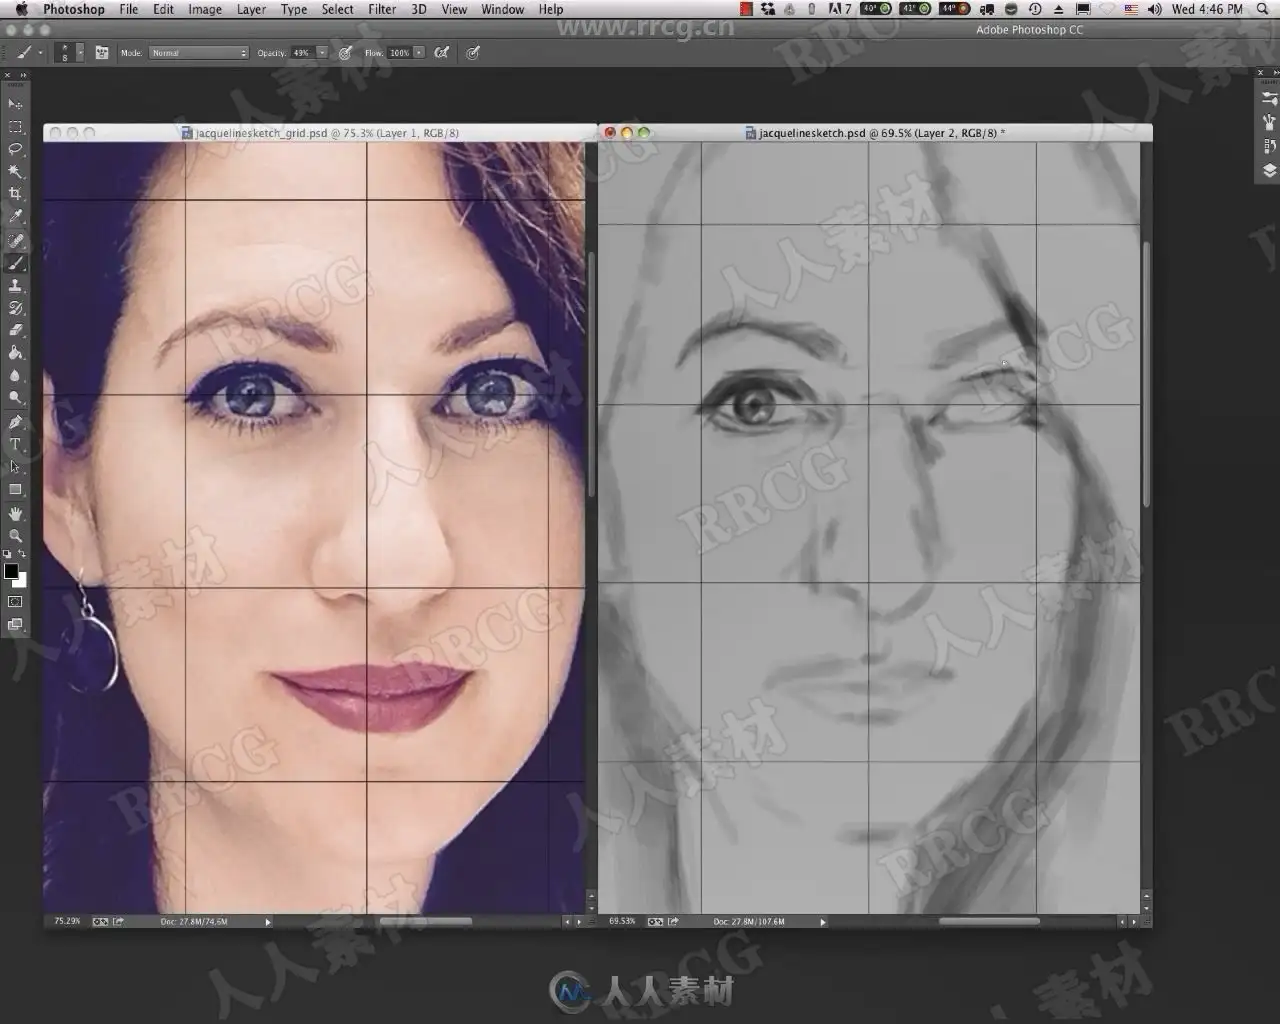Select the Path Selection tool
Image resolution: width=1280 pixels, height=1024 pixels.
pos(15,467)
